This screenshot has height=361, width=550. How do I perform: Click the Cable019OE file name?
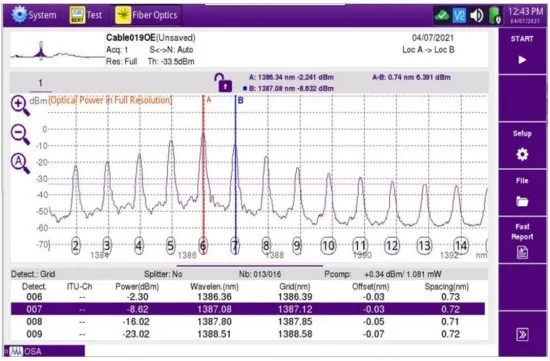tap(130, 38)
